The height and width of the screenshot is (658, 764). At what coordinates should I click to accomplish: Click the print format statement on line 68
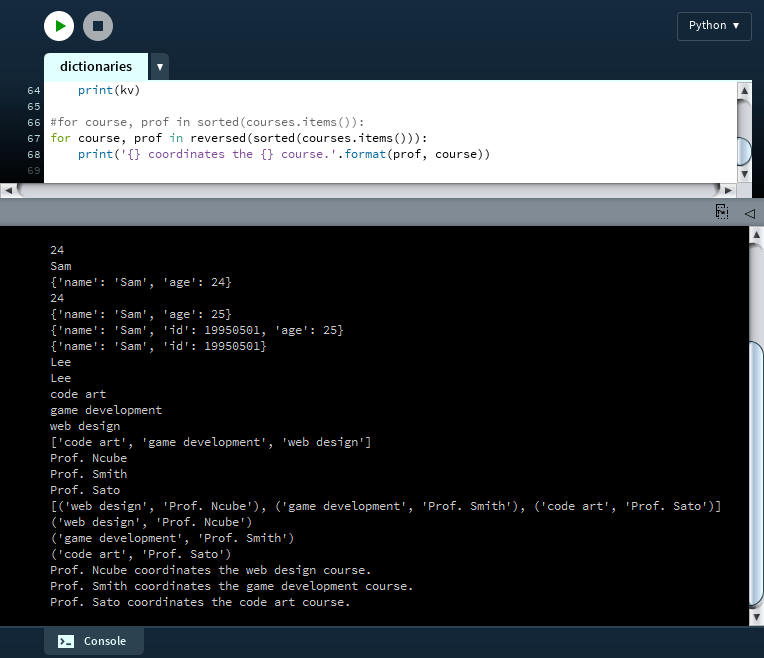[284, 154]
